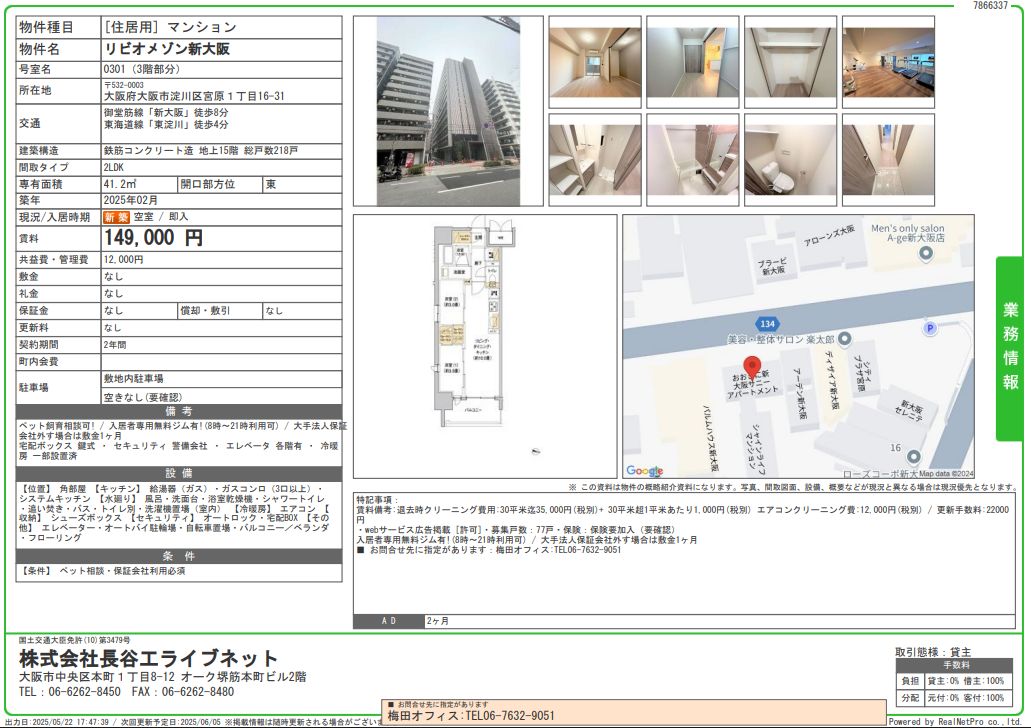Image resolution: width=1031 pixels, height=728 pixels.
Task: Click the red location pin on the map
Action: point(752,367)
